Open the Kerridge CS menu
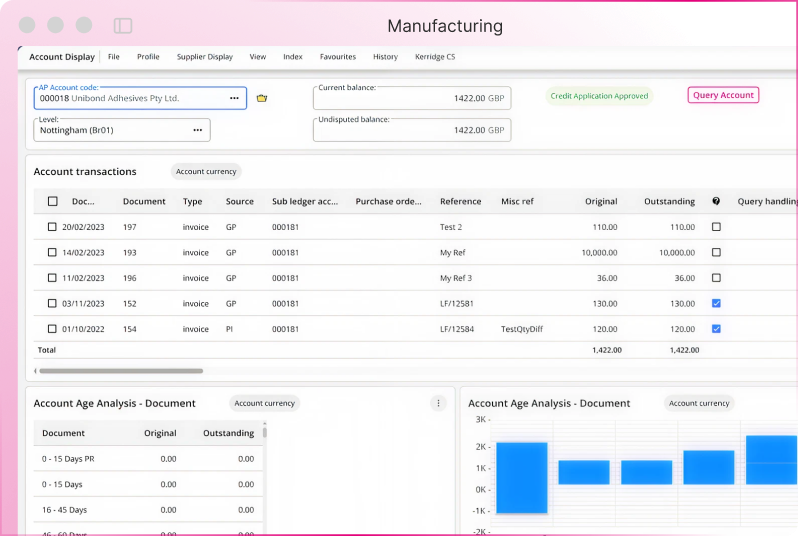This screenshot has height=536, width=798. pyautogui.click(x=435, y=57)
